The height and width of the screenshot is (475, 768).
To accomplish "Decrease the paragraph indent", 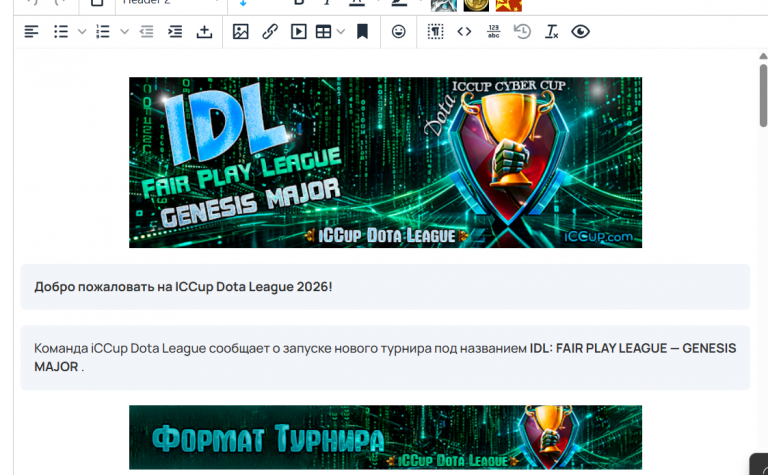I will pyautogui.click(x=146, y=32).
